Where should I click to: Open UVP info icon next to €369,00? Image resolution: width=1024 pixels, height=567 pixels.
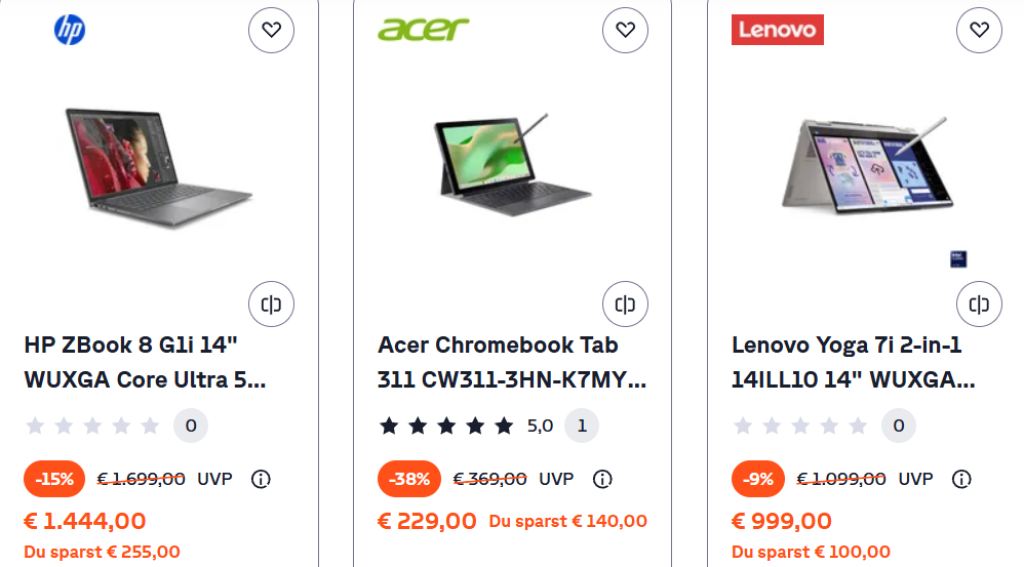point(602,479)
